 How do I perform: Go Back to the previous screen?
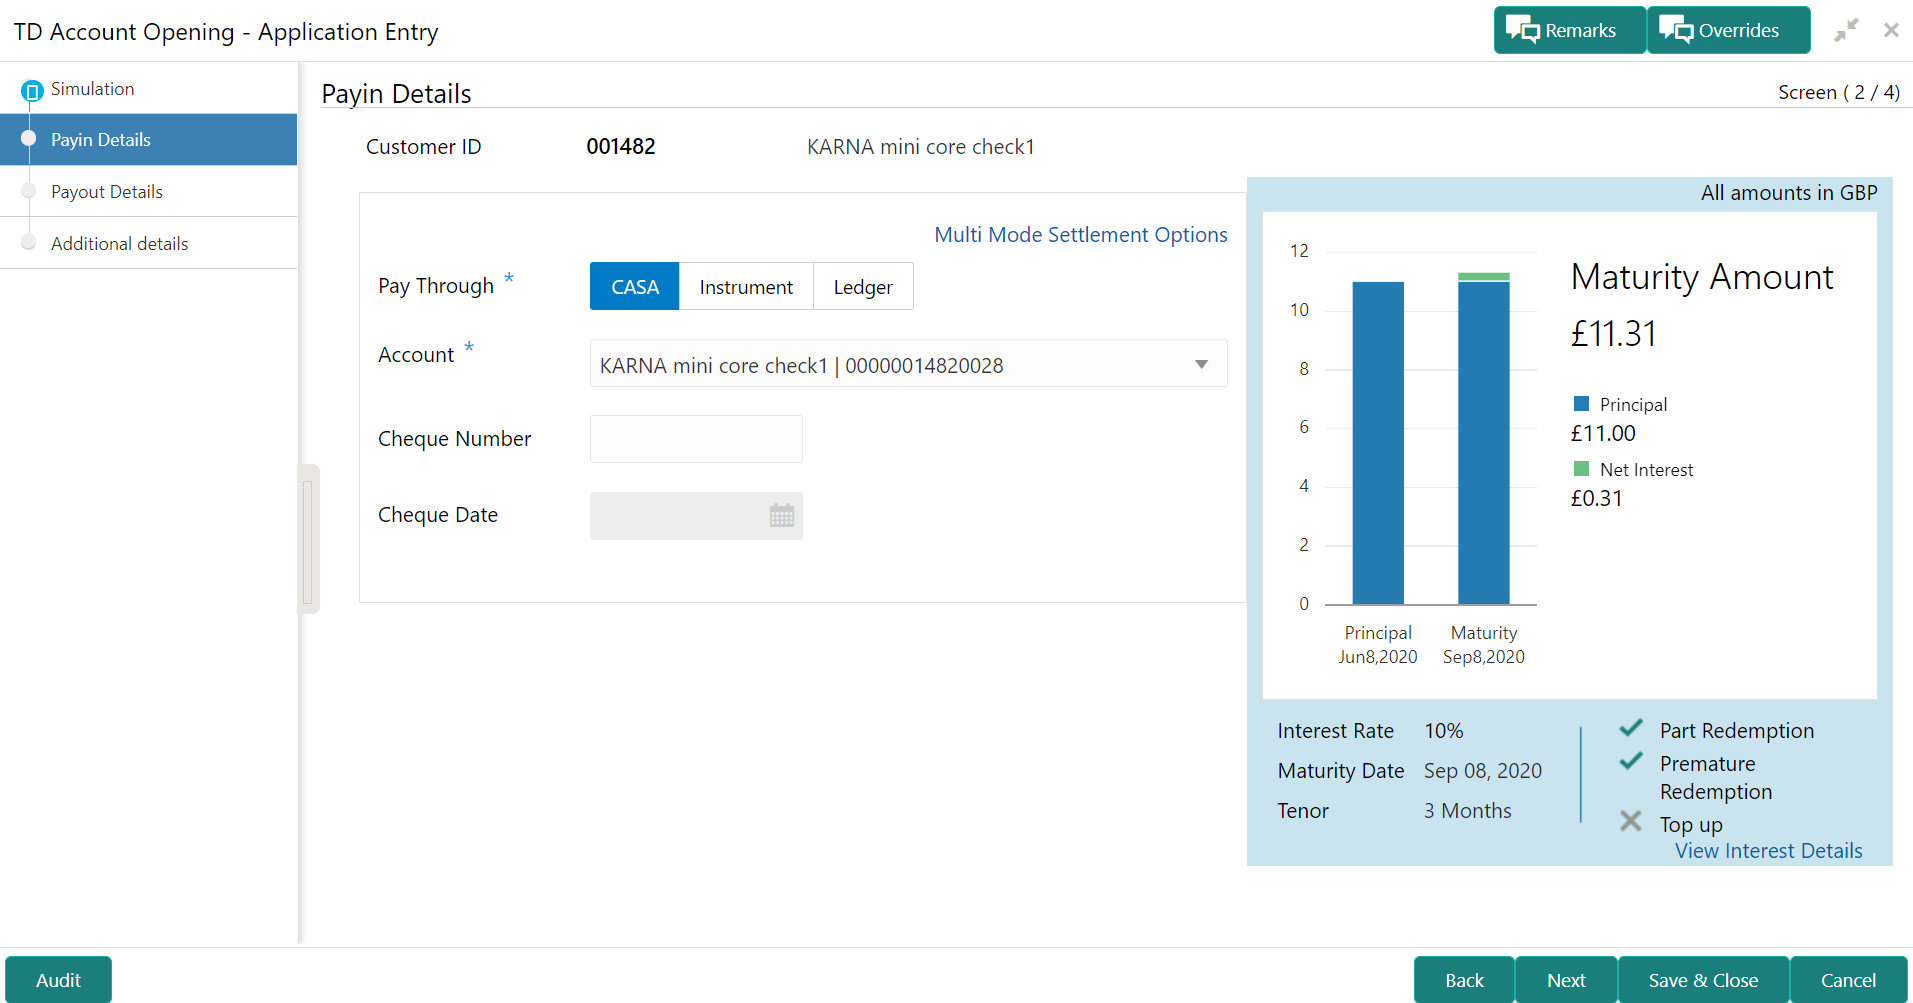pyautogui.click(x=1464, y=980)
